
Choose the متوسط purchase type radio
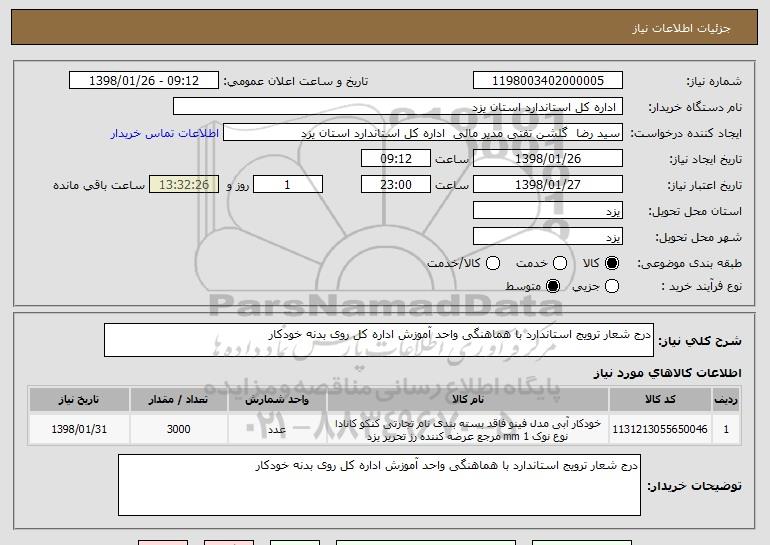click(553, 286)
